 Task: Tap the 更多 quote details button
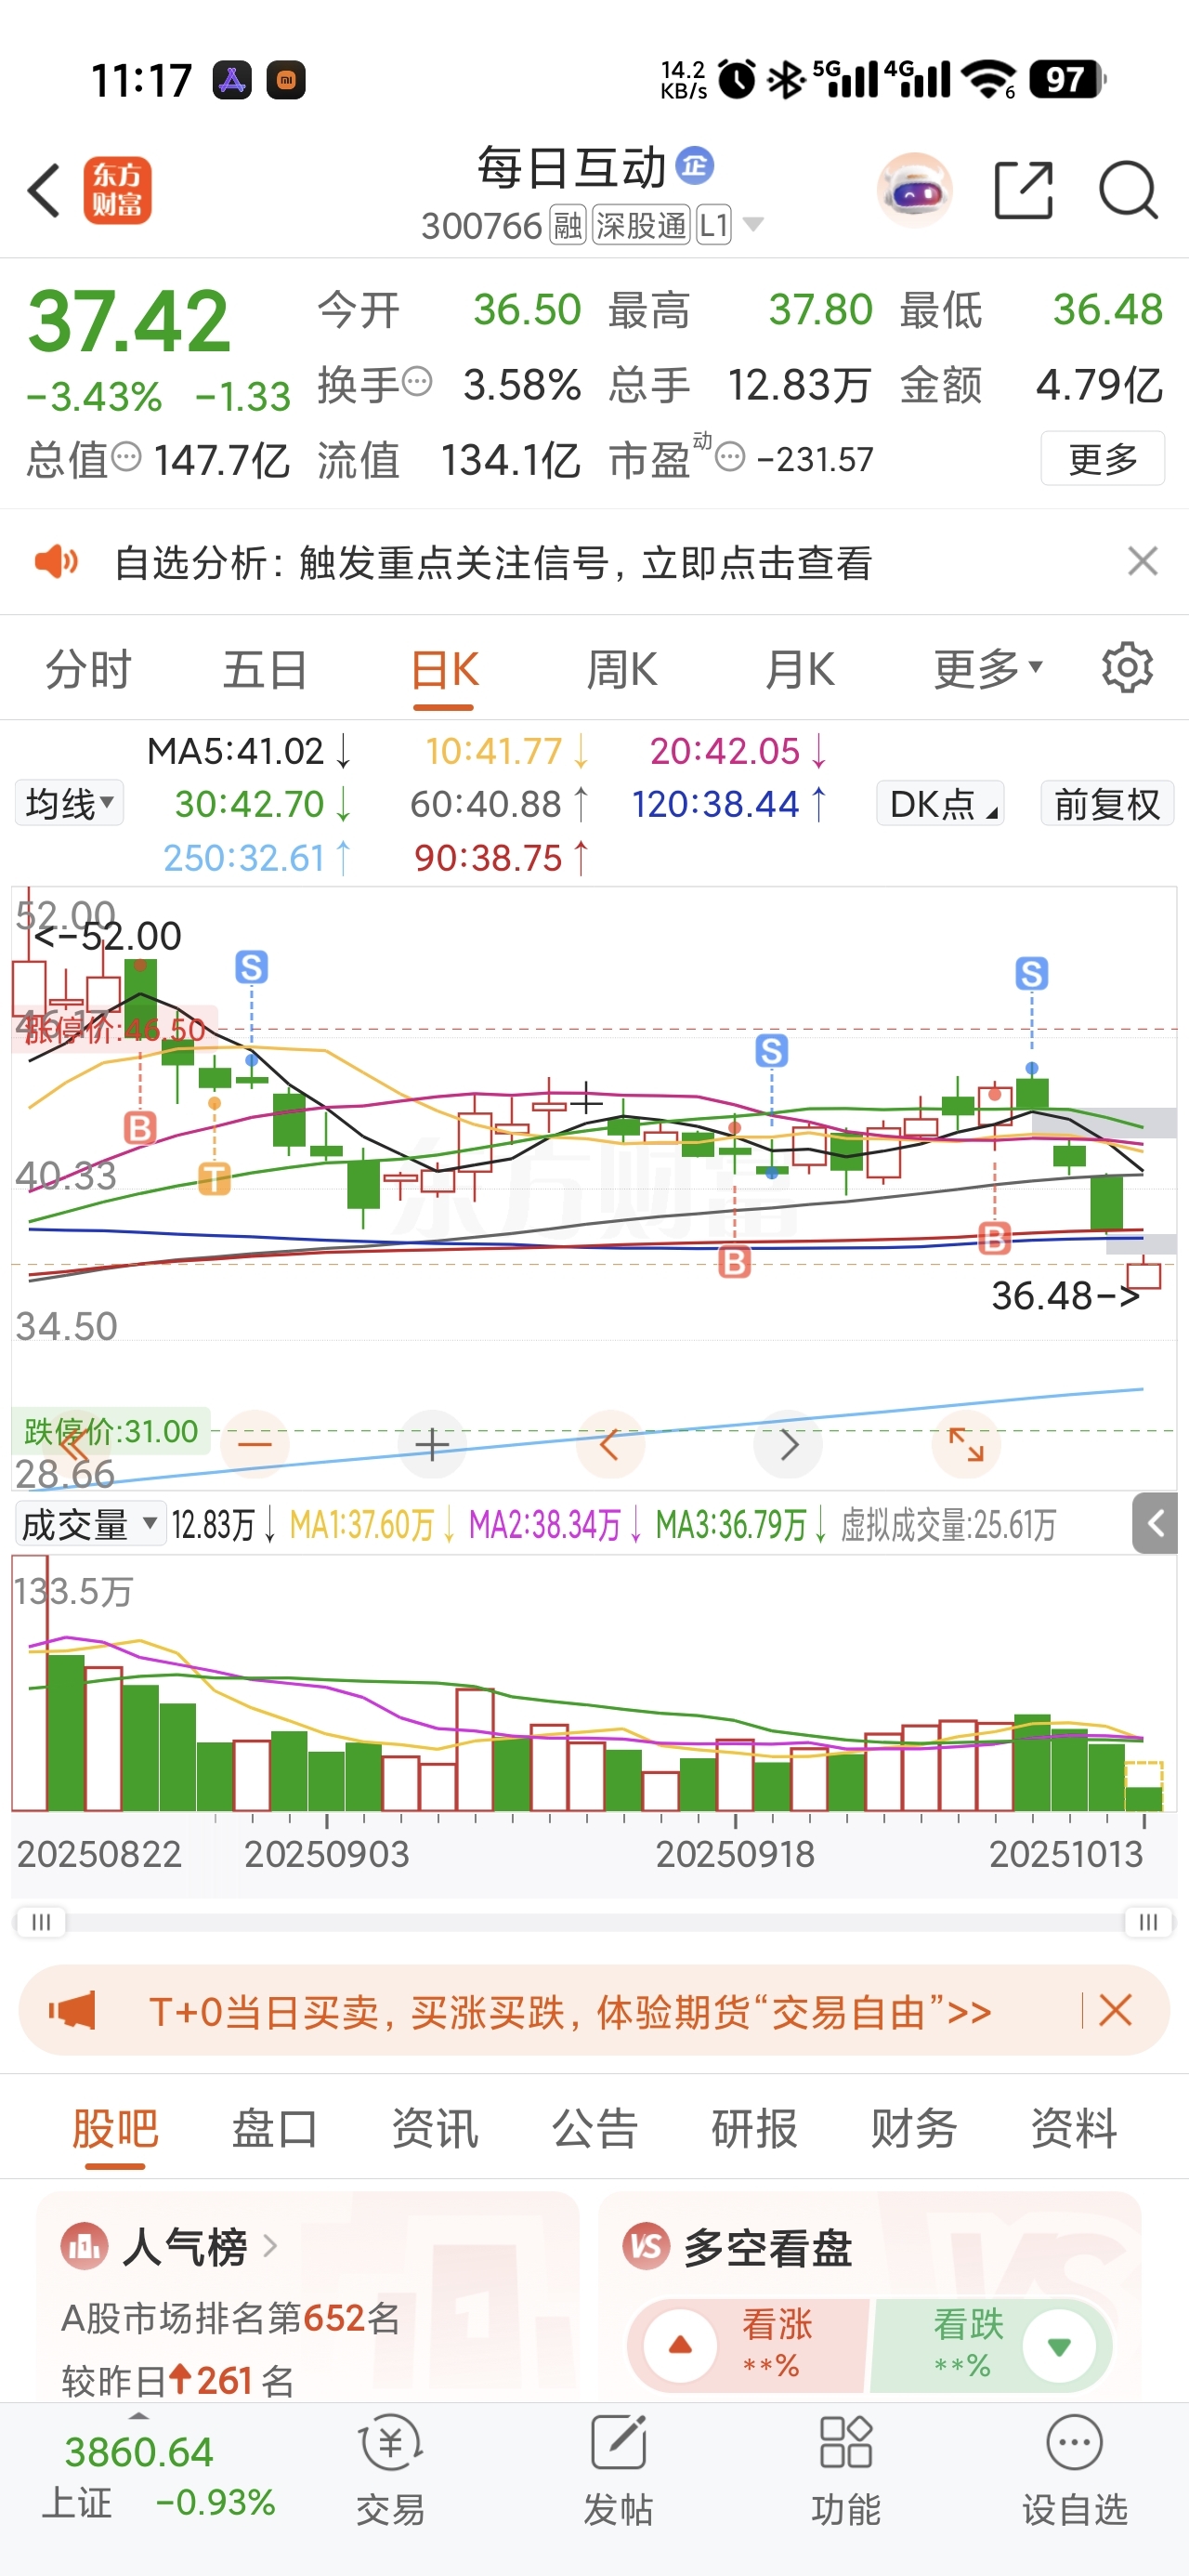point(1102,459)
